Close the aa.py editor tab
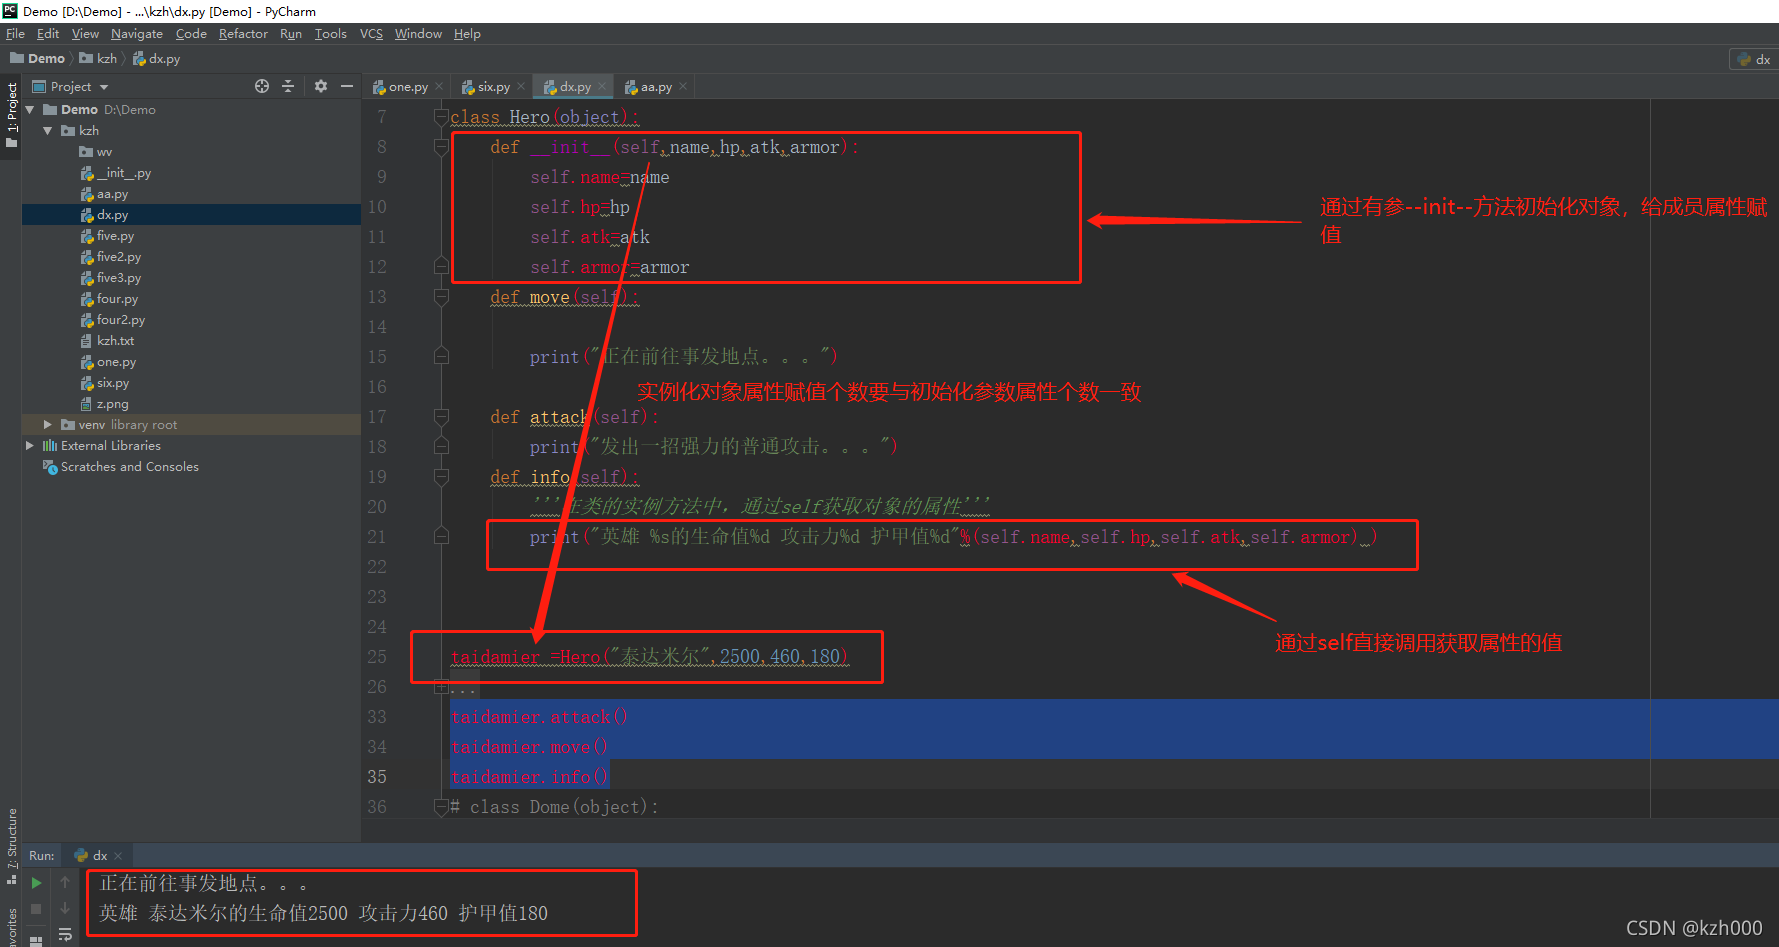The width and height of the screenshot is (1779, 947). (x=683, y=87)
